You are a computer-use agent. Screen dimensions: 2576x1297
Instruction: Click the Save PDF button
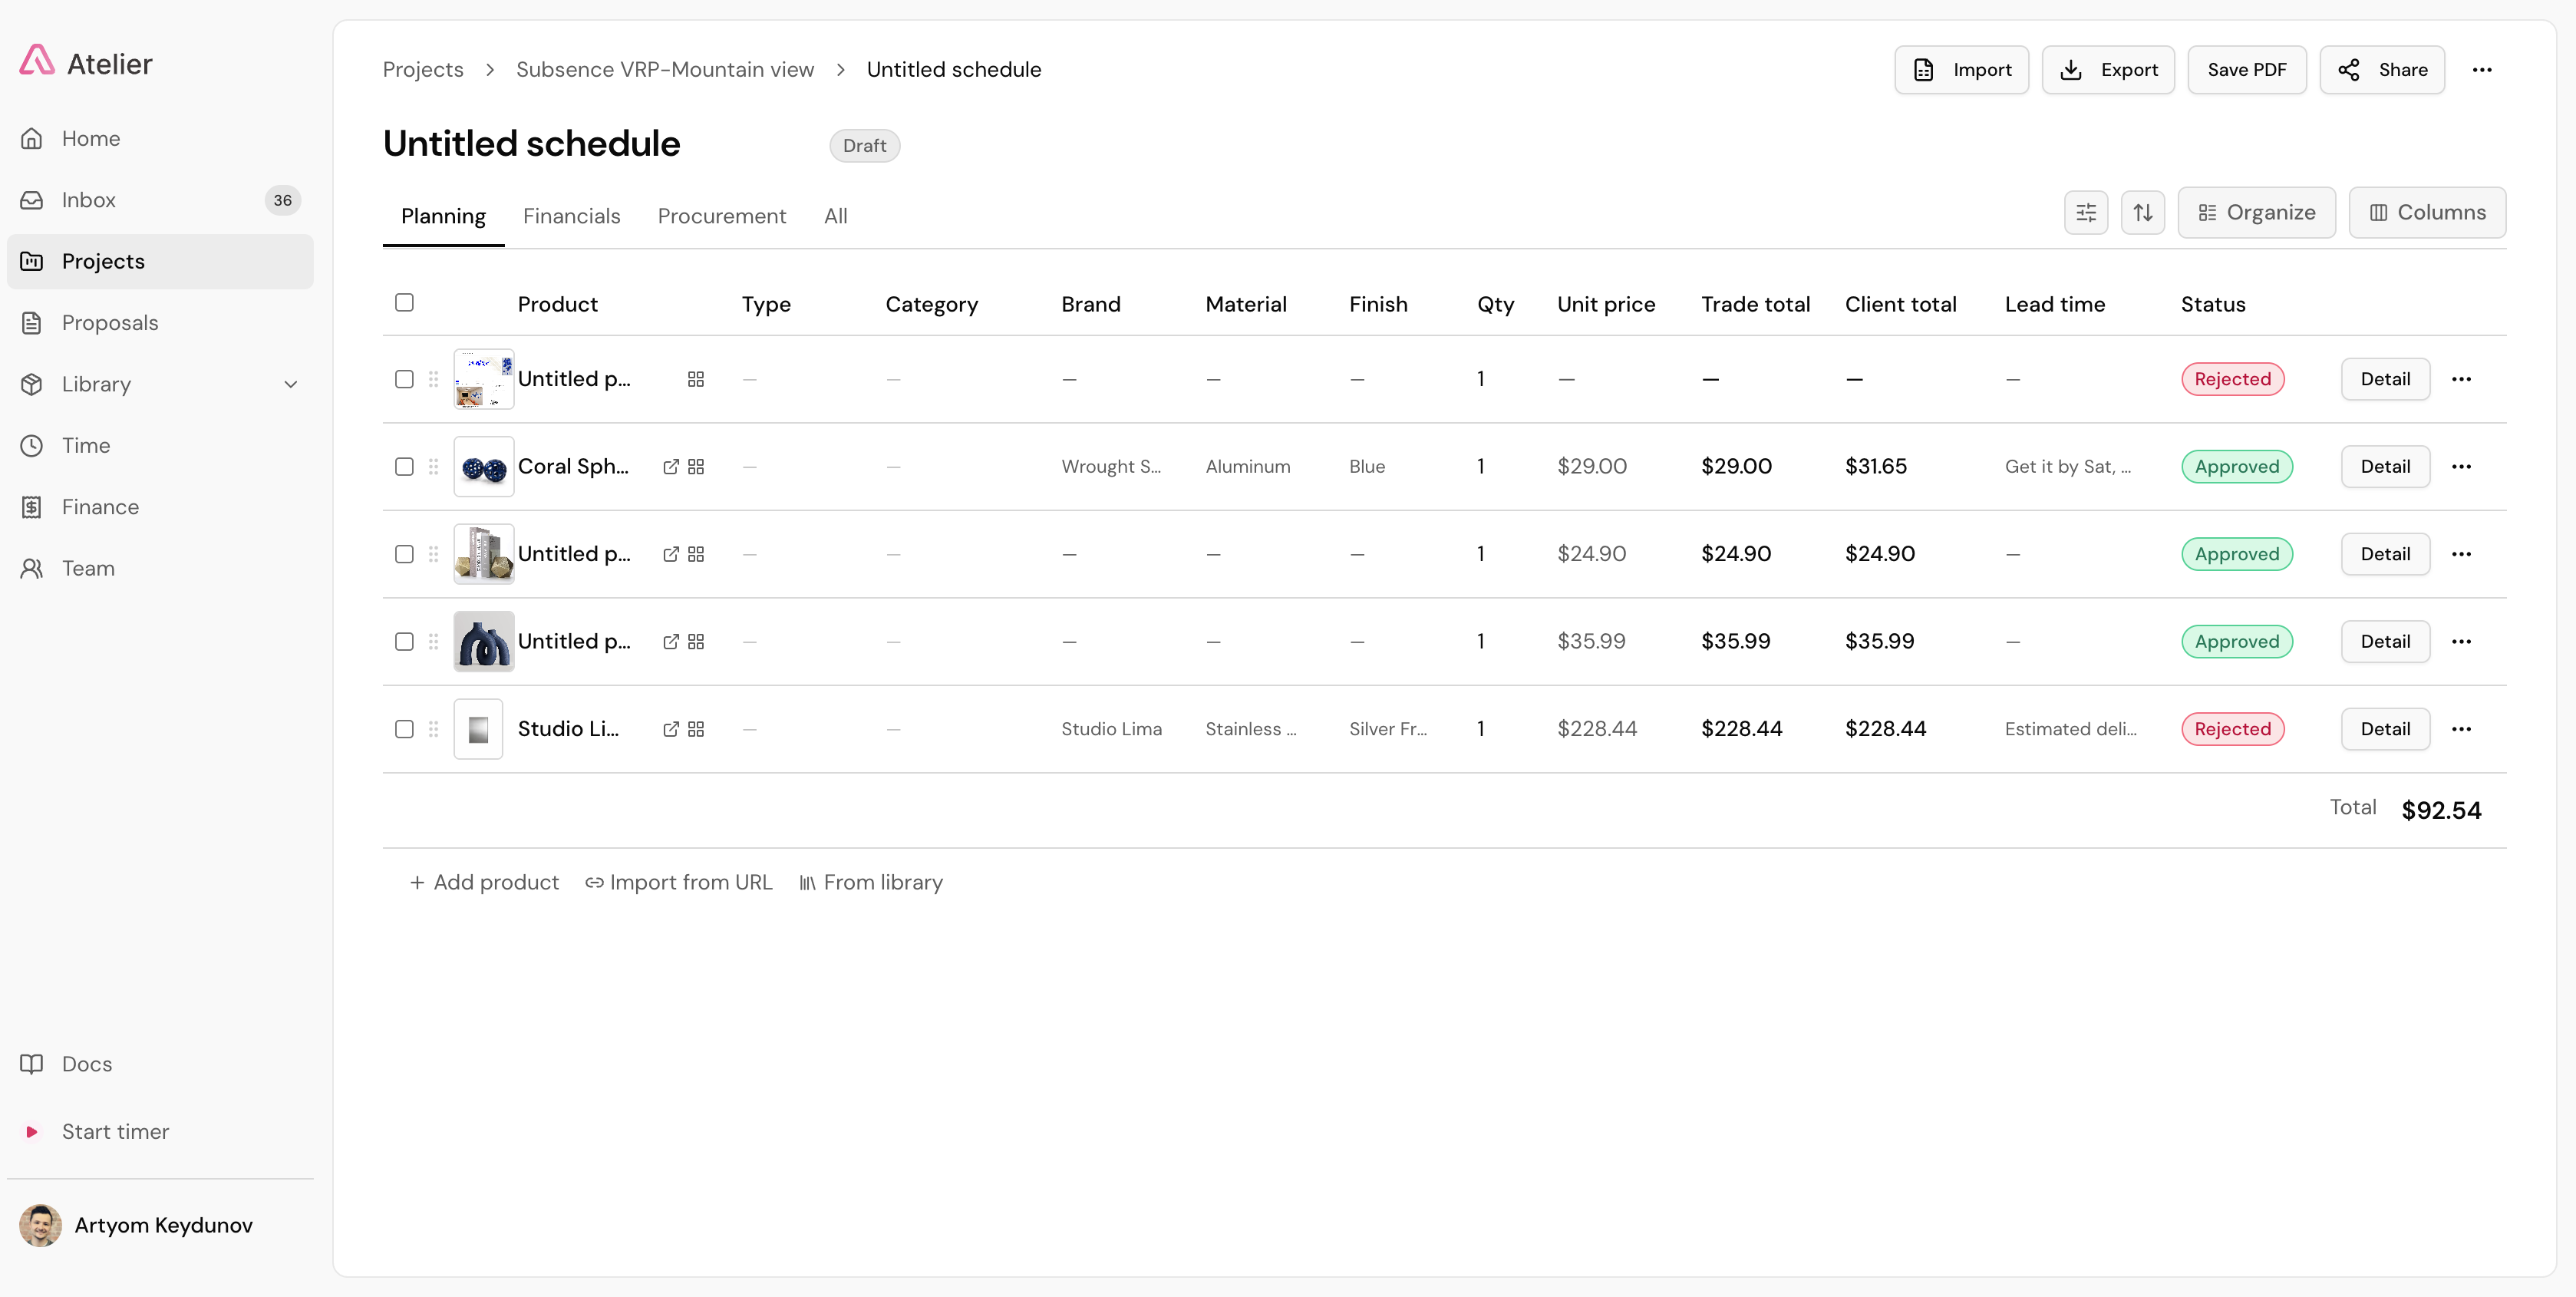(2246, 70)
